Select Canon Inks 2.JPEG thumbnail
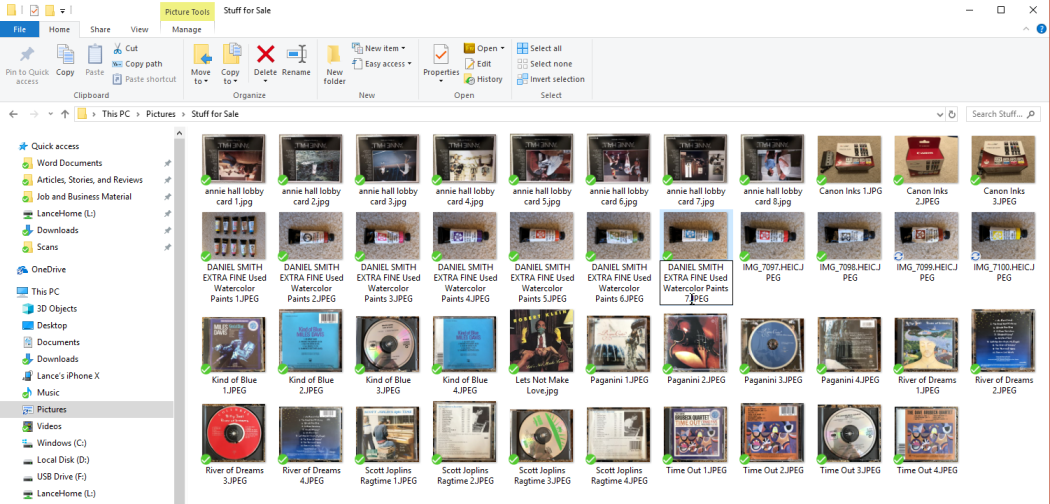The image size is (1050, 504). pos(927,159)
